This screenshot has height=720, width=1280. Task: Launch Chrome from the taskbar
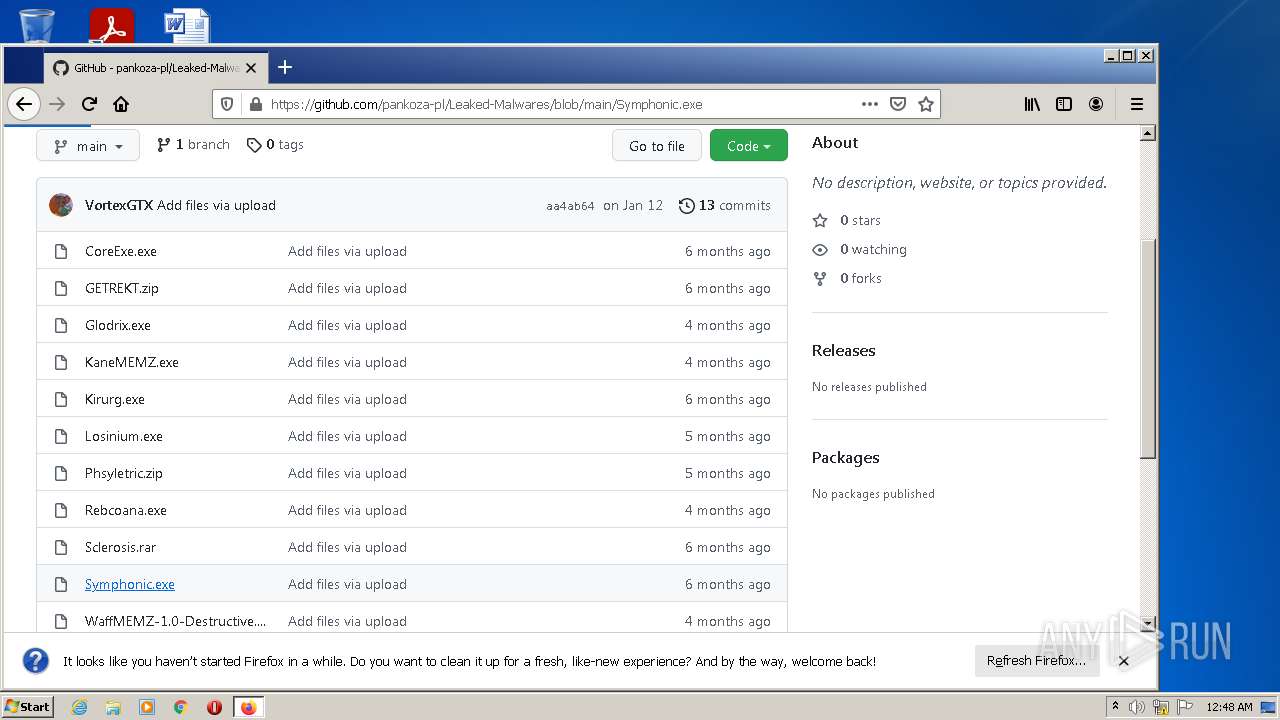pos(181,707)
